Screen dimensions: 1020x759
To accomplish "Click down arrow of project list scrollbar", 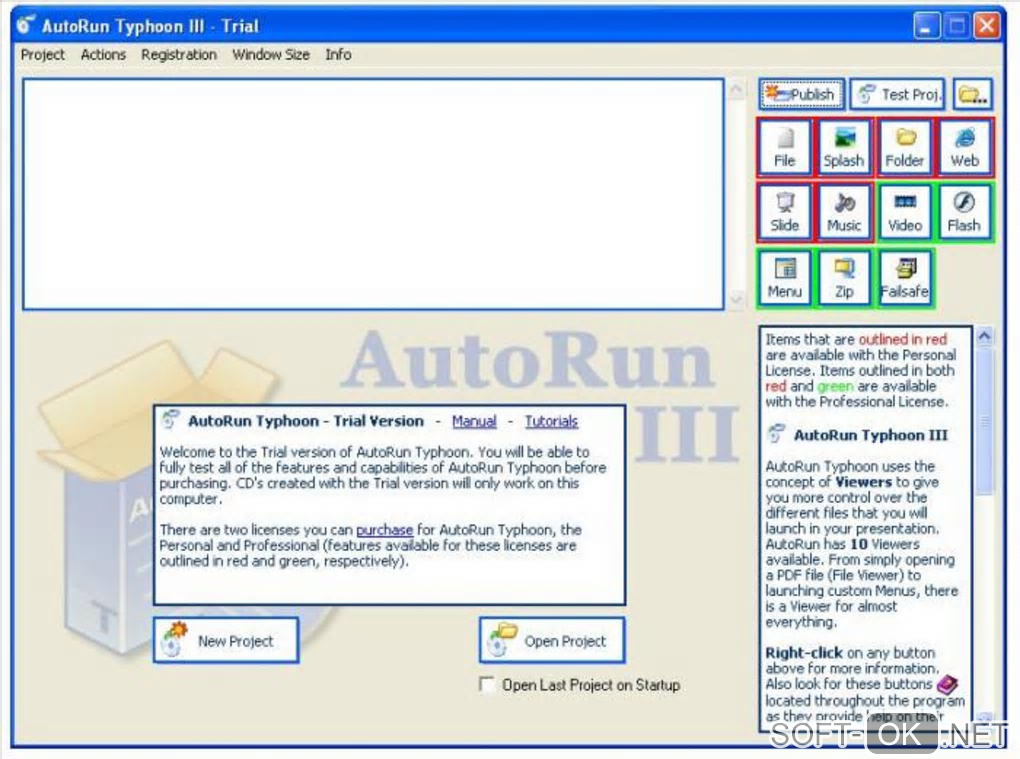I will click(x=736, y=299).
